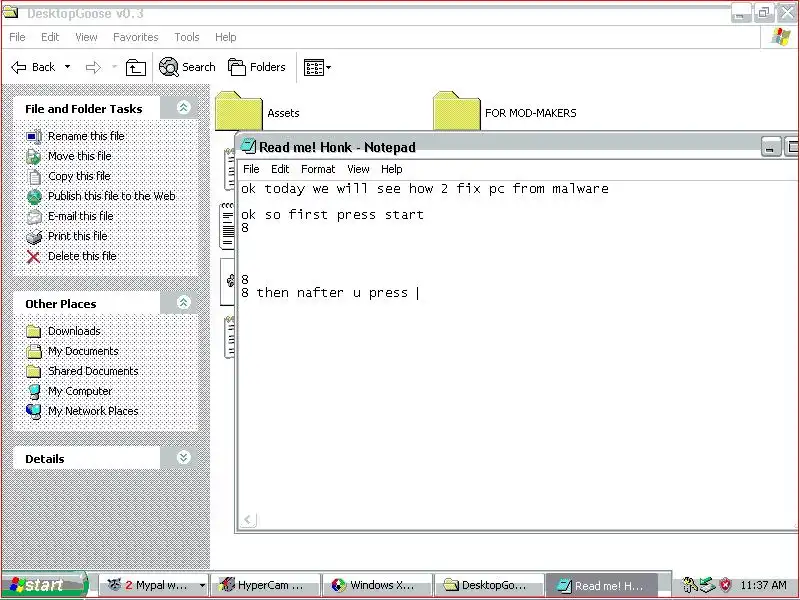Open Explorer's File menu
Screen dimensions: 800x600
(17, 37)
